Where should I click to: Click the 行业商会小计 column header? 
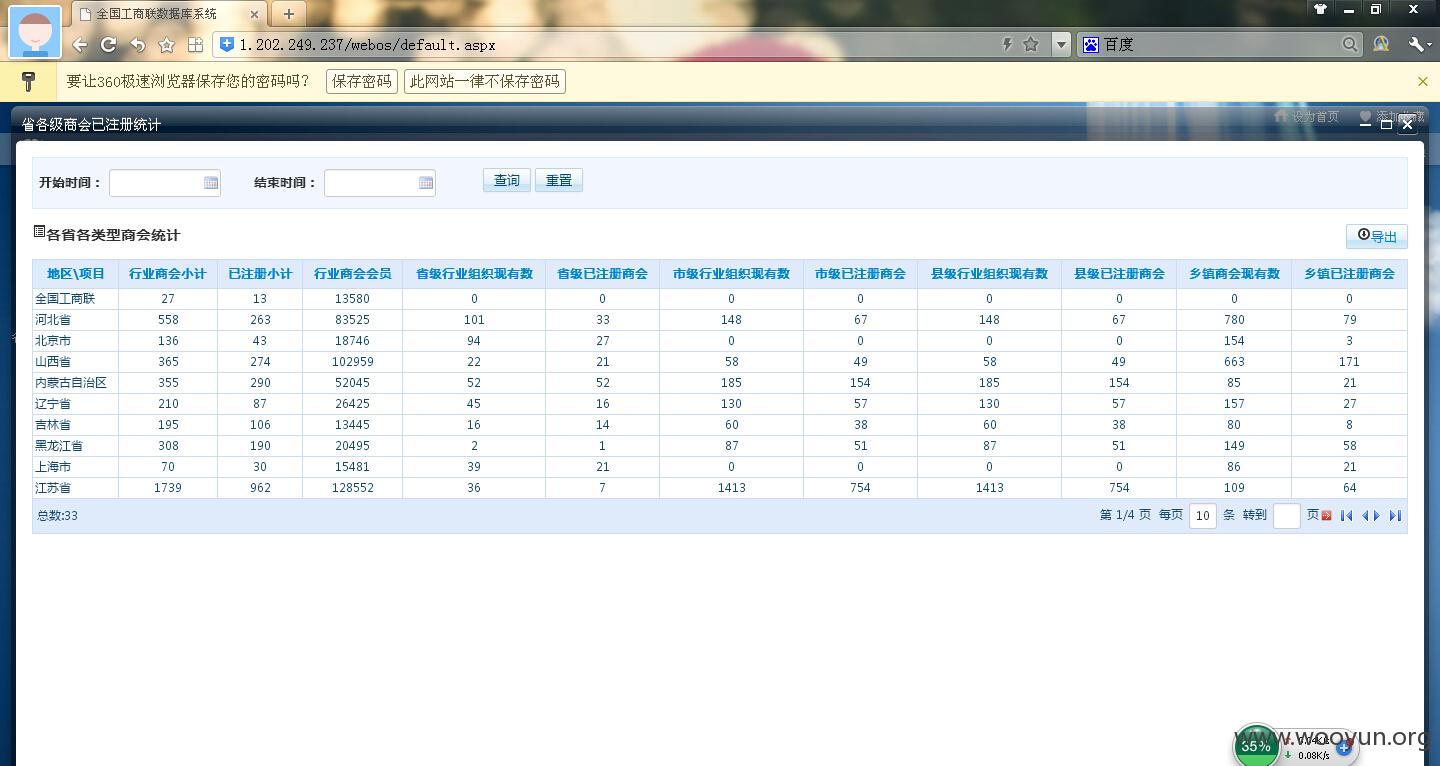(x=168, y=274)
